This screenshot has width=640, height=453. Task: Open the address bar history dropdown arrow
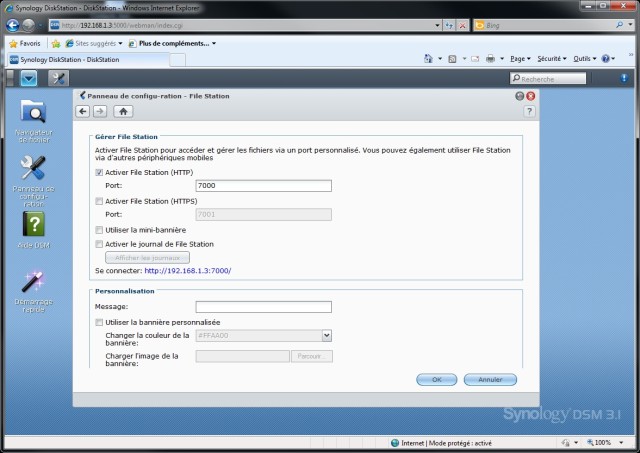437,25
